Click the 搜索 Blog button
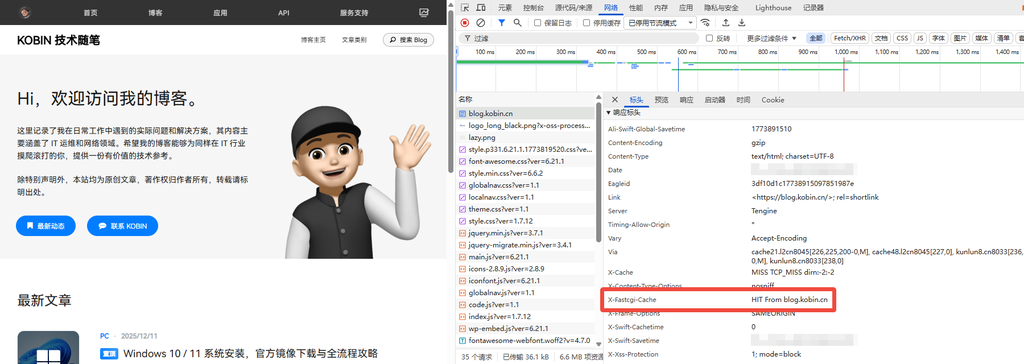Image resolution: width=1024 pixels, height=364 pixels. point(408,40)
